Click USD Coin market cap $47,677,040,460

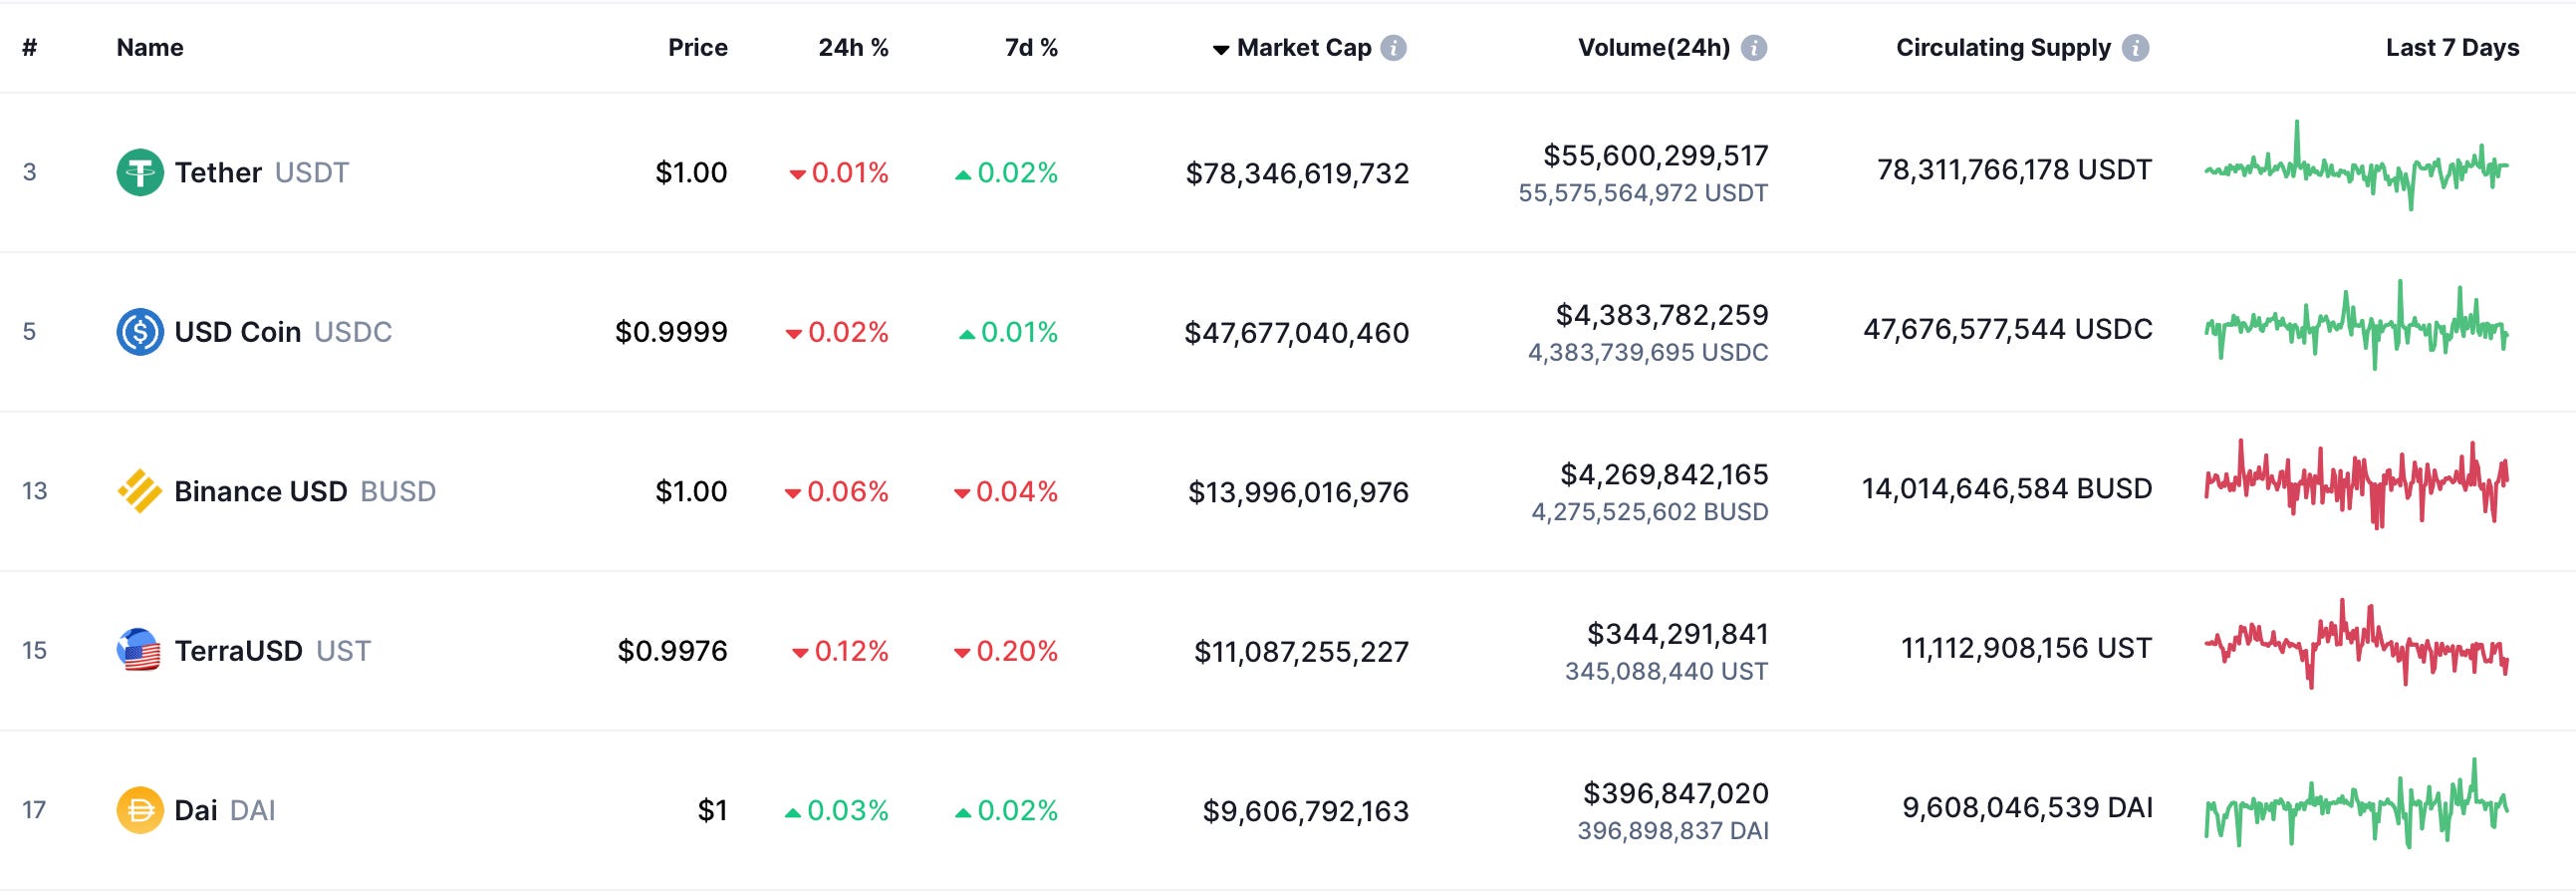[x=1297, y=332]
